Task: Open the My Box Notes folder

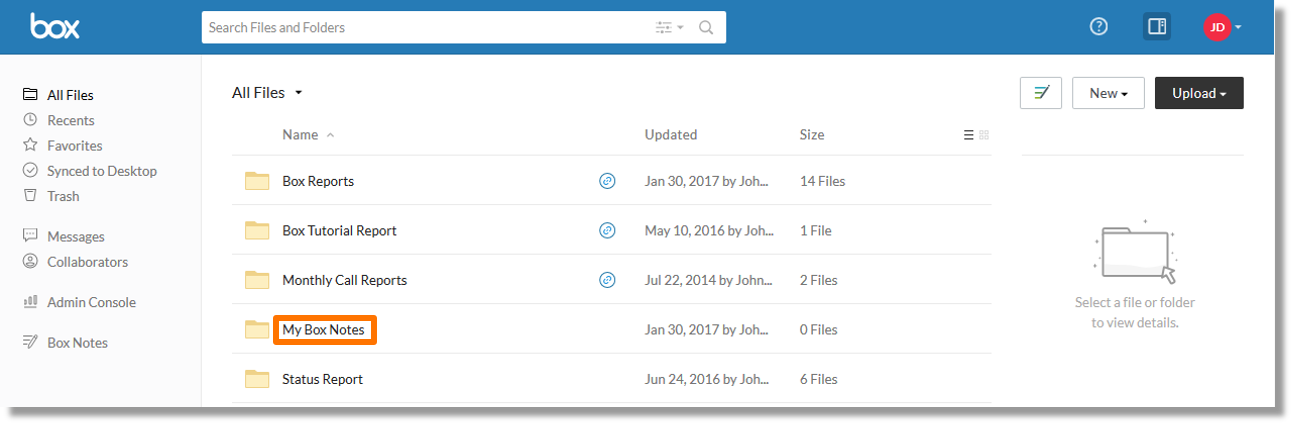Action: click(324, 330)
